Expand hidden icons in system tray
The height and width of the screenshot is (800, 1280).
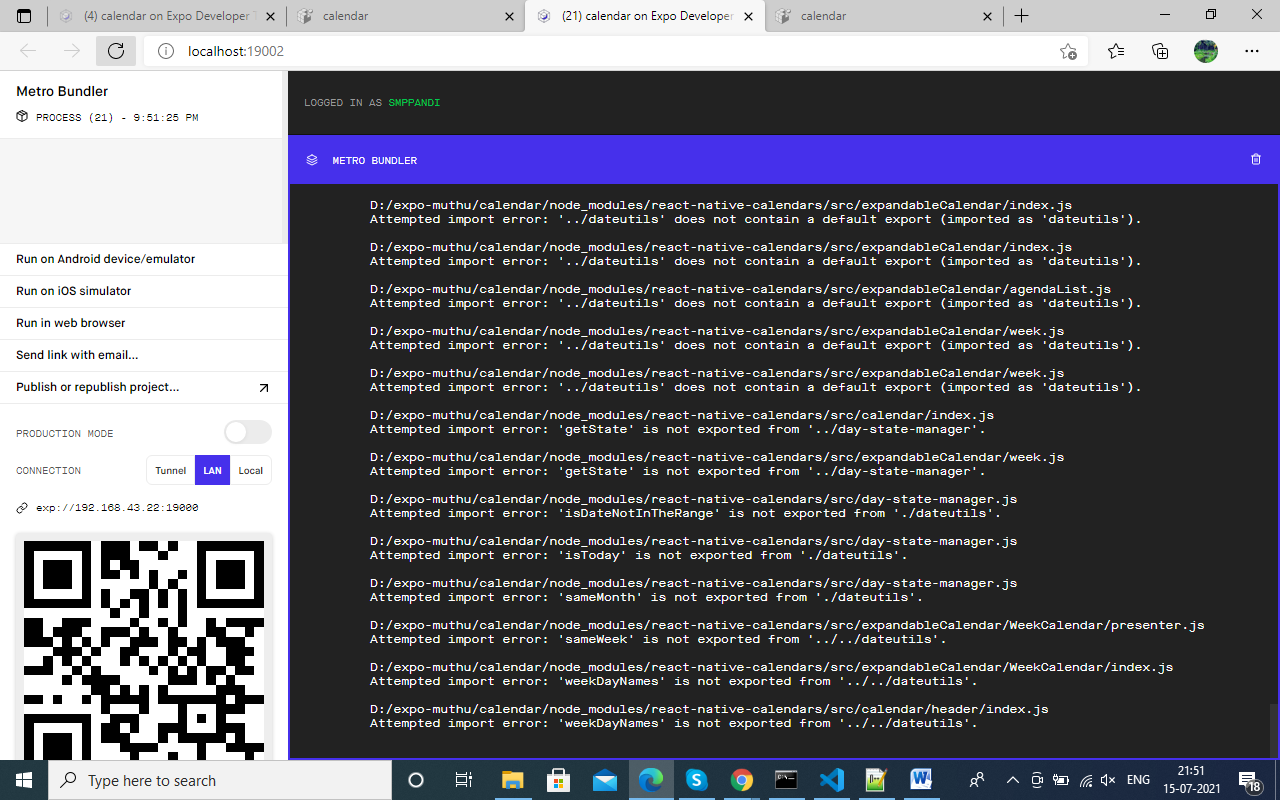coord(1013,779)
